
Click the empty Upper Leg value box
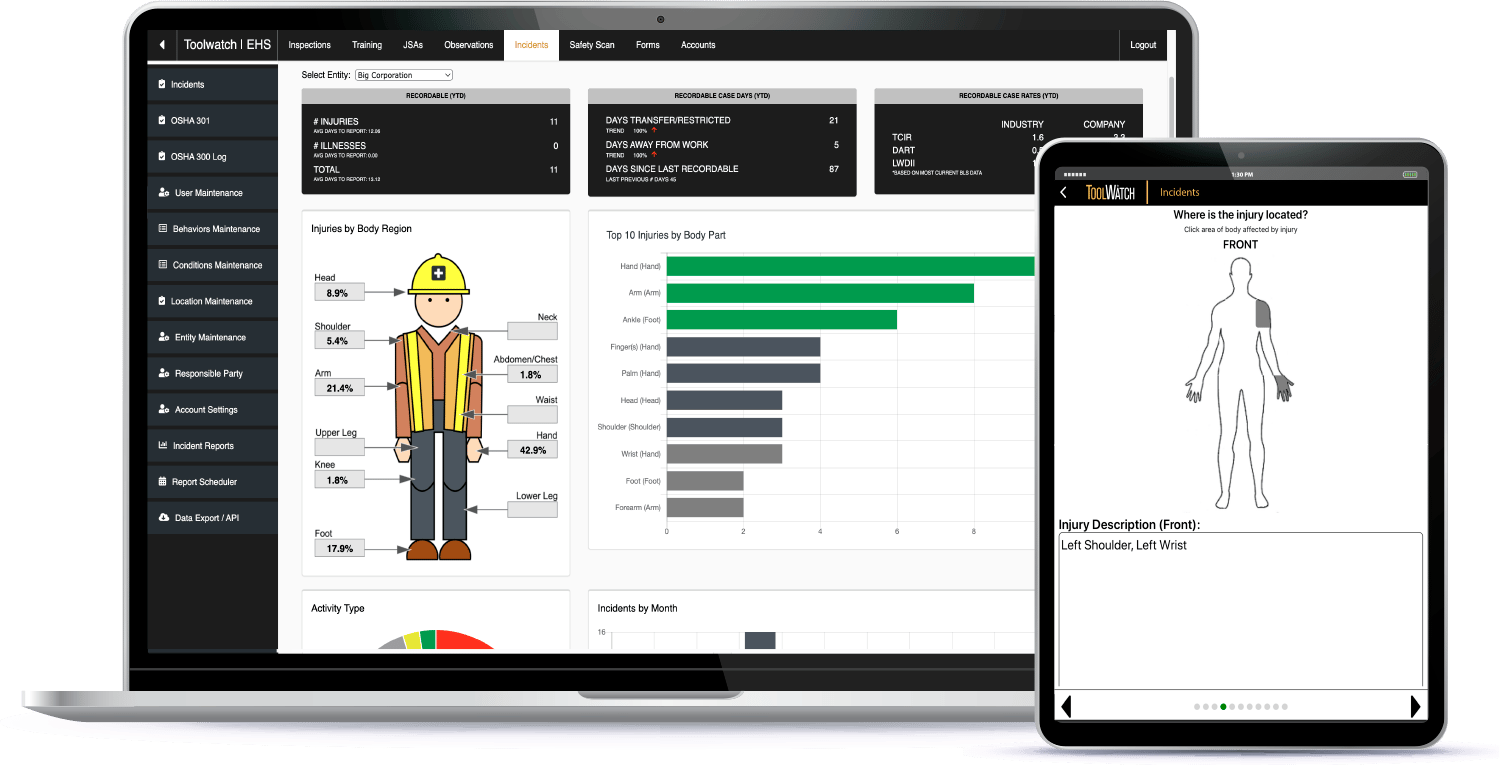click(x=338, y=447)
